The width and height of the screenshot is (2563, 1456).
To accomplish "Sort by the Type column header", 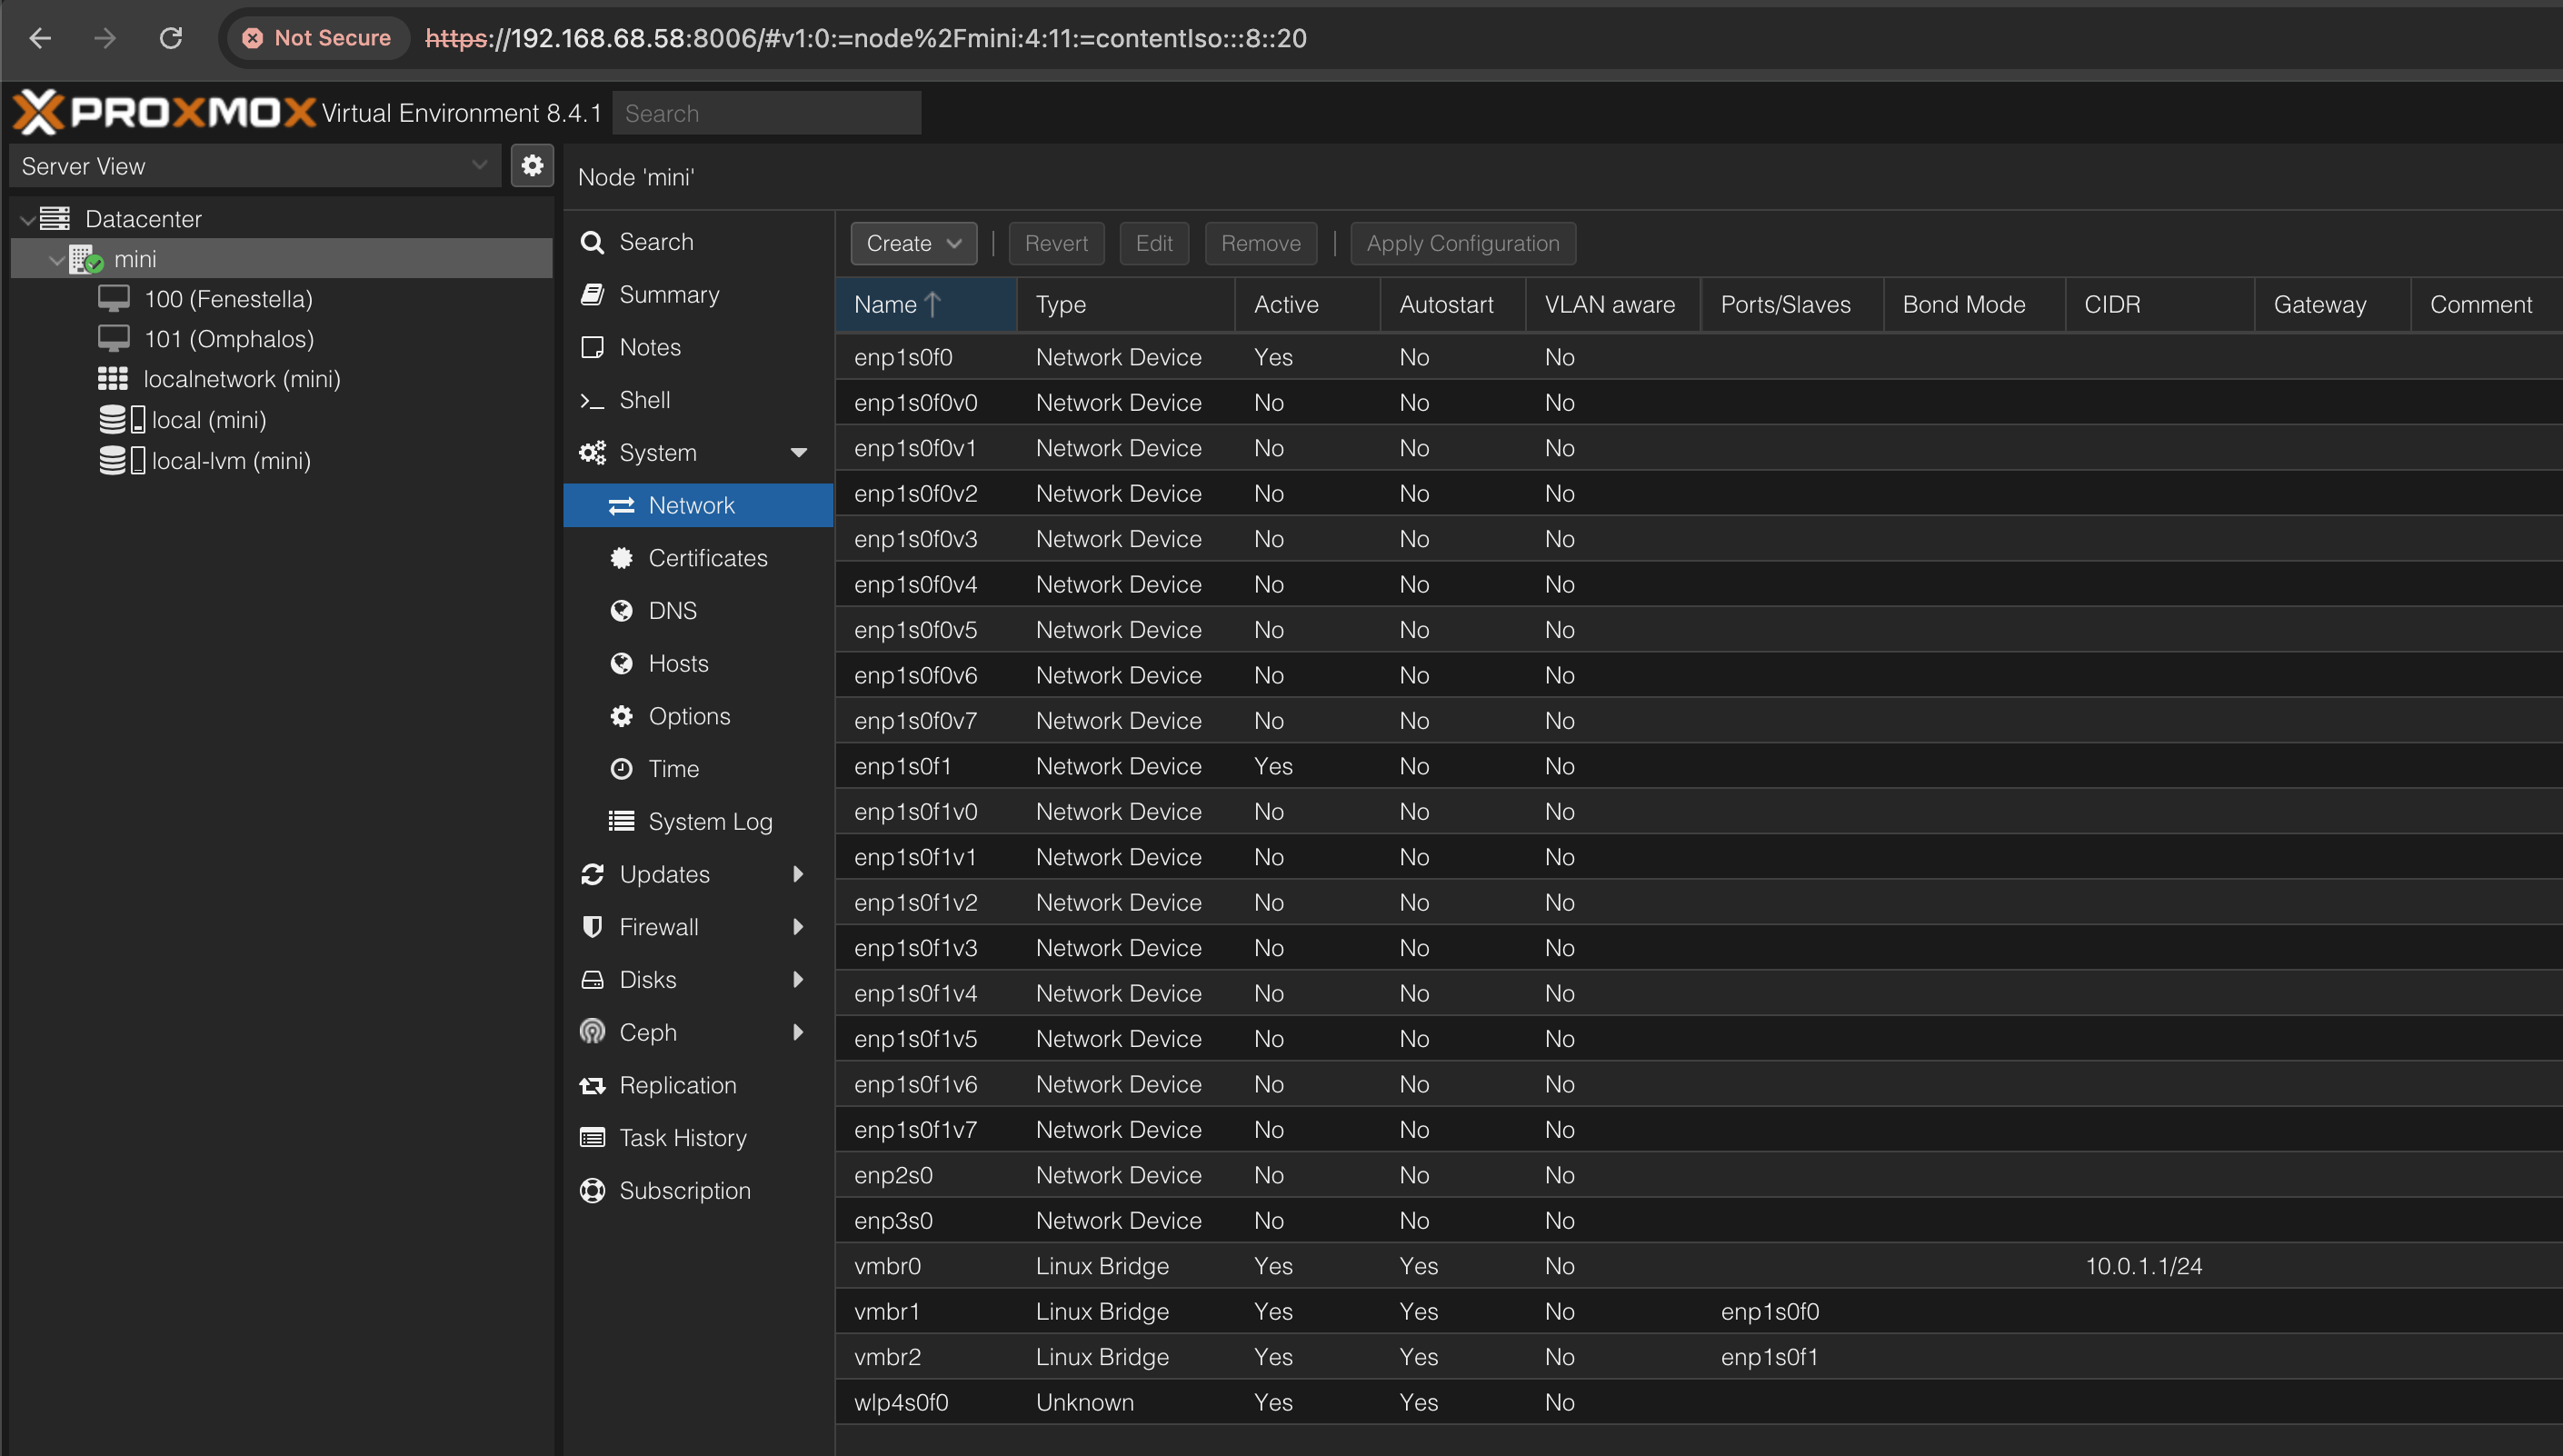I will (x=1126, y=304).
